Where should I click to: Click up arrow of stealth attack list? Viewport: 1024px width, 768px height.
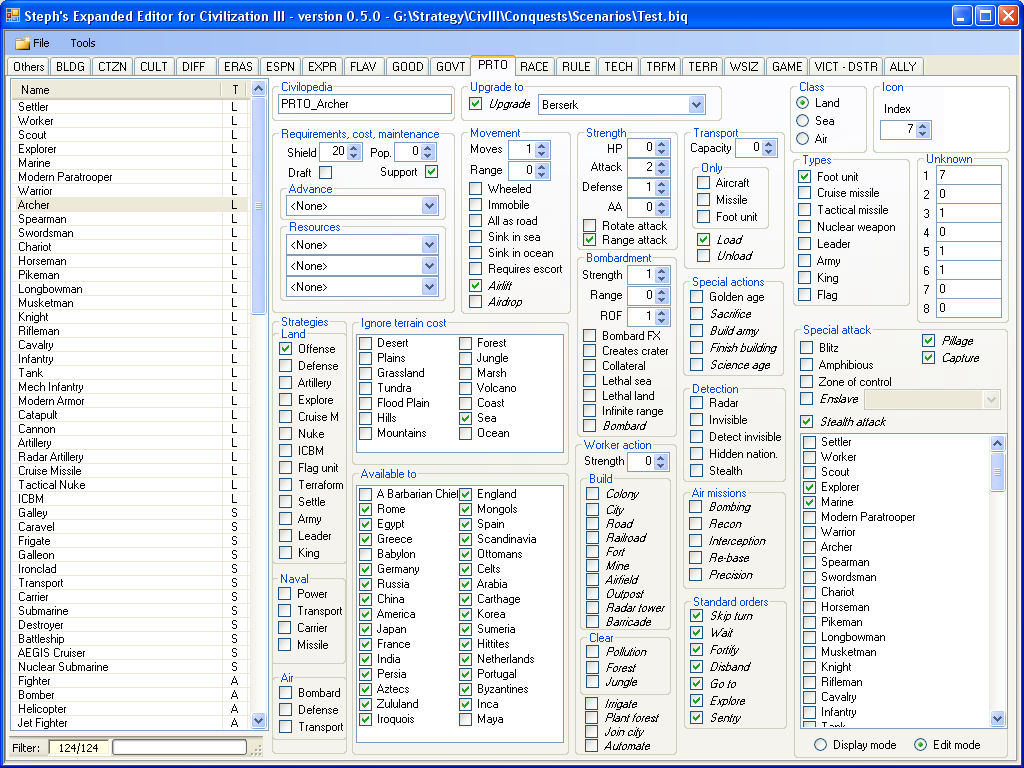pos(997,443)
